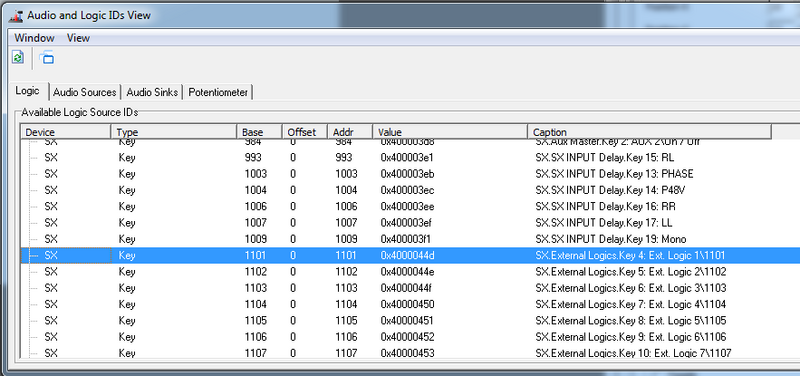The image size is (800, 376).
Task: Switch to the Audio Sinks tab
Action: pos(152,92)
